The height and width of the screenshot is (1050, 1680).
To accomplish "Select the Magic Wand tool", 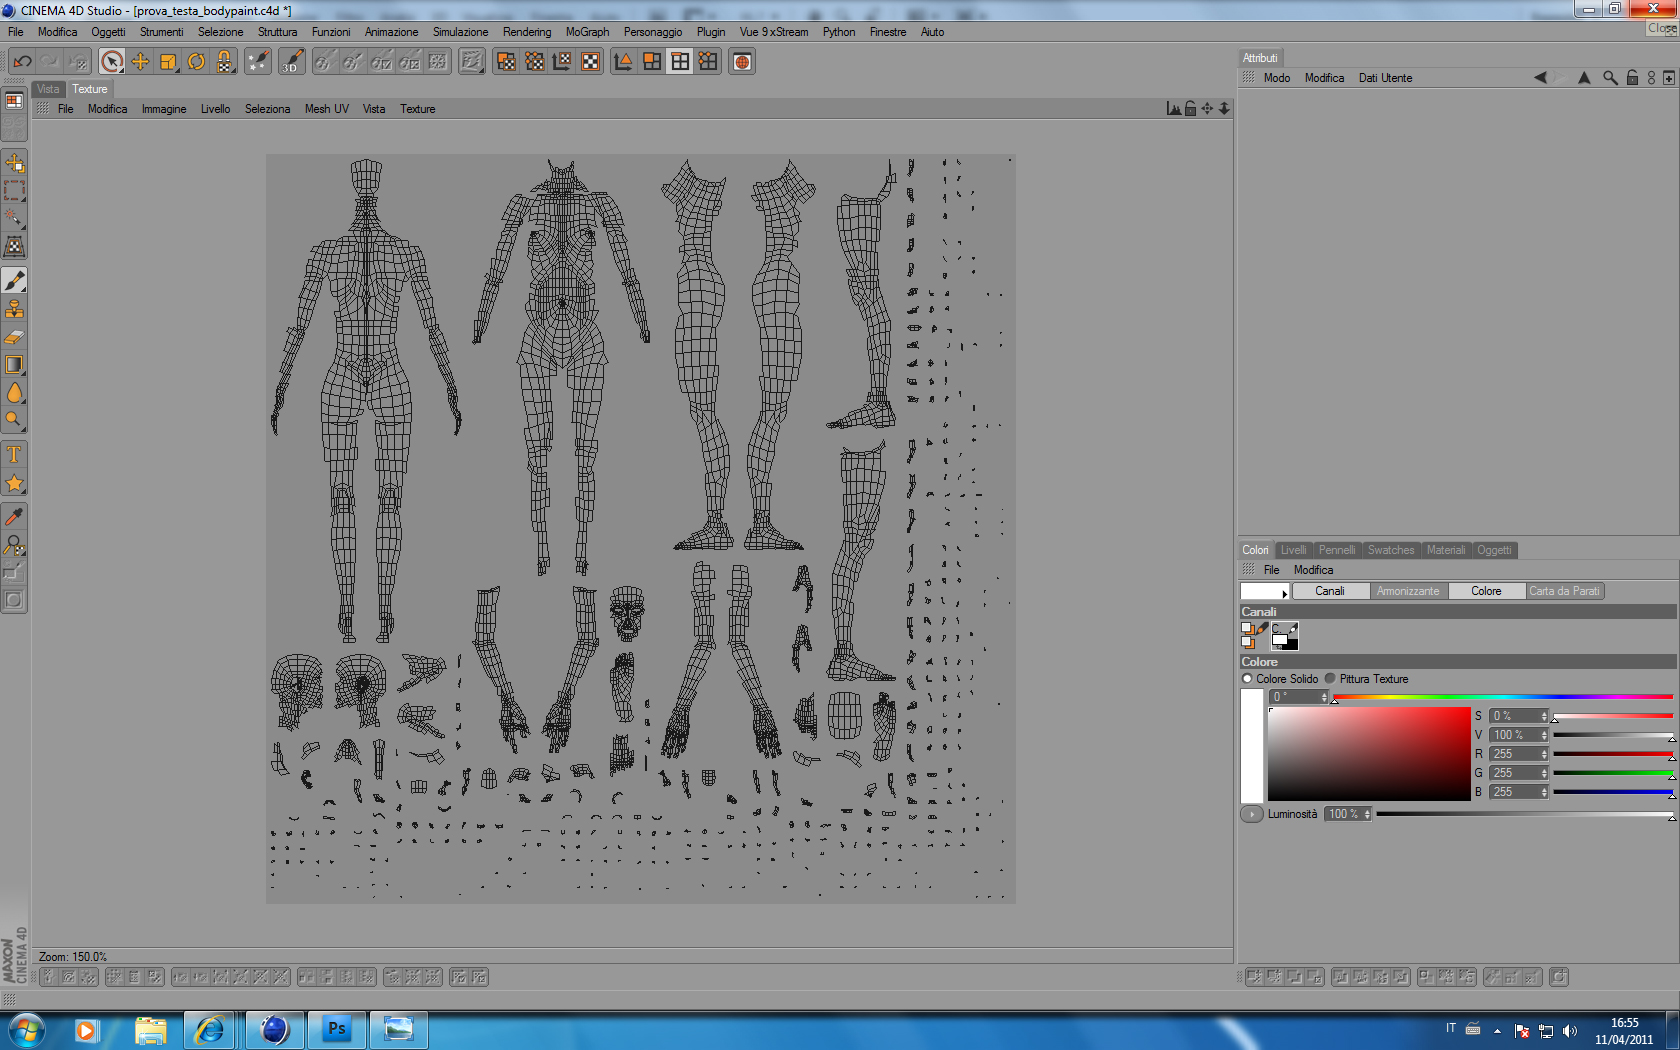I will pos(14,218).
